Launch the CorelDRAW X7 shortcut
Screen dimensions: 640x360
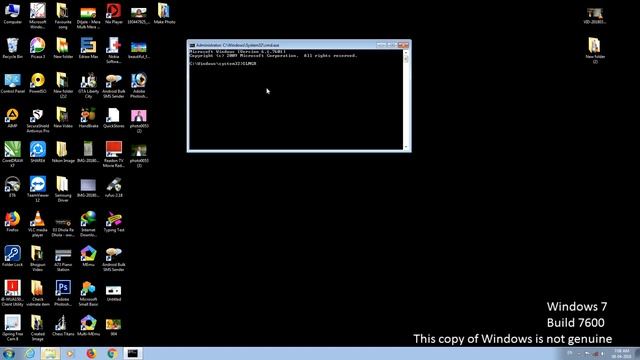point(12,154)
